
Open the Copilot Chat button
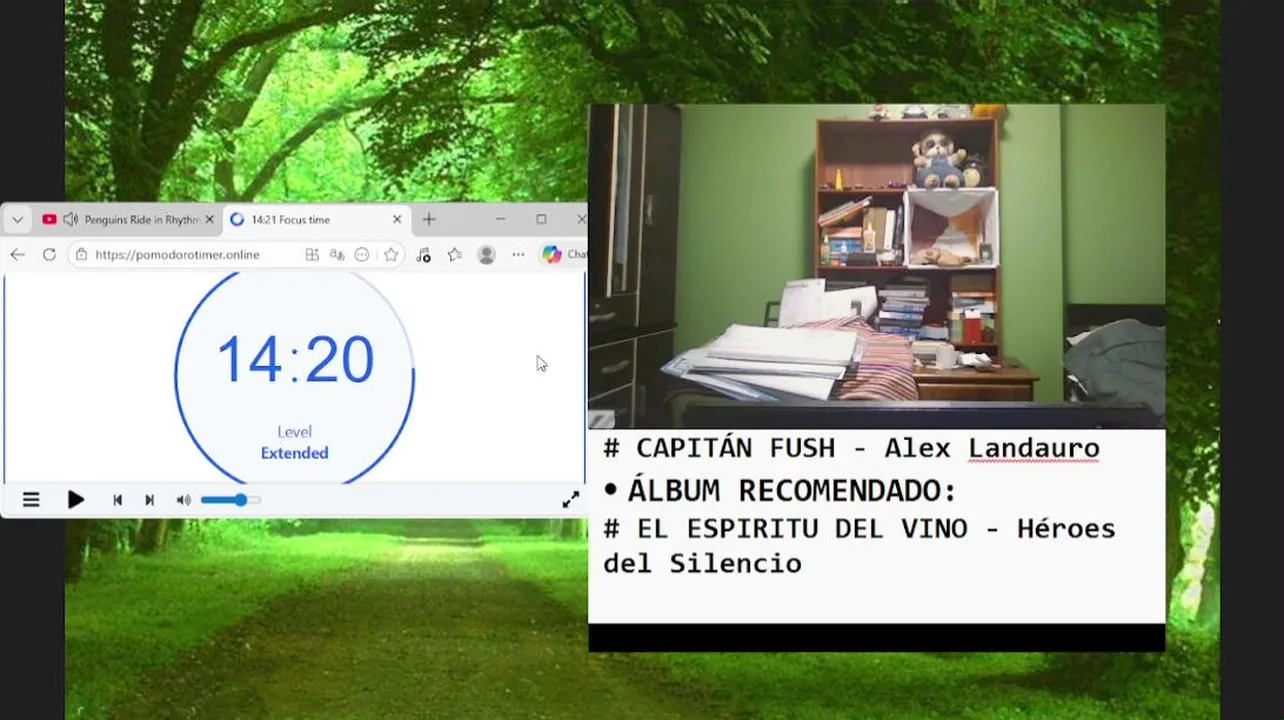click(x=563, y=255)
